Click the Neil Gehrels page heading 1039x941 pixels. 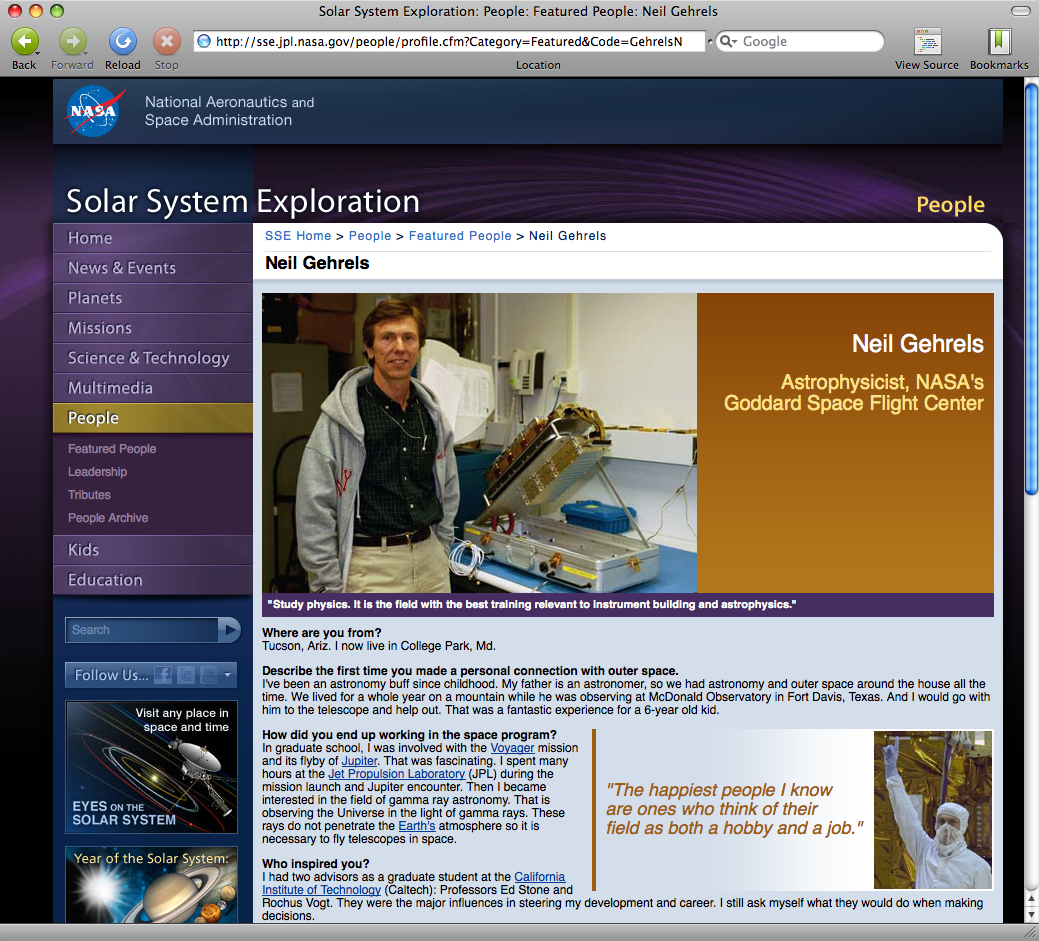coord(317,263)
